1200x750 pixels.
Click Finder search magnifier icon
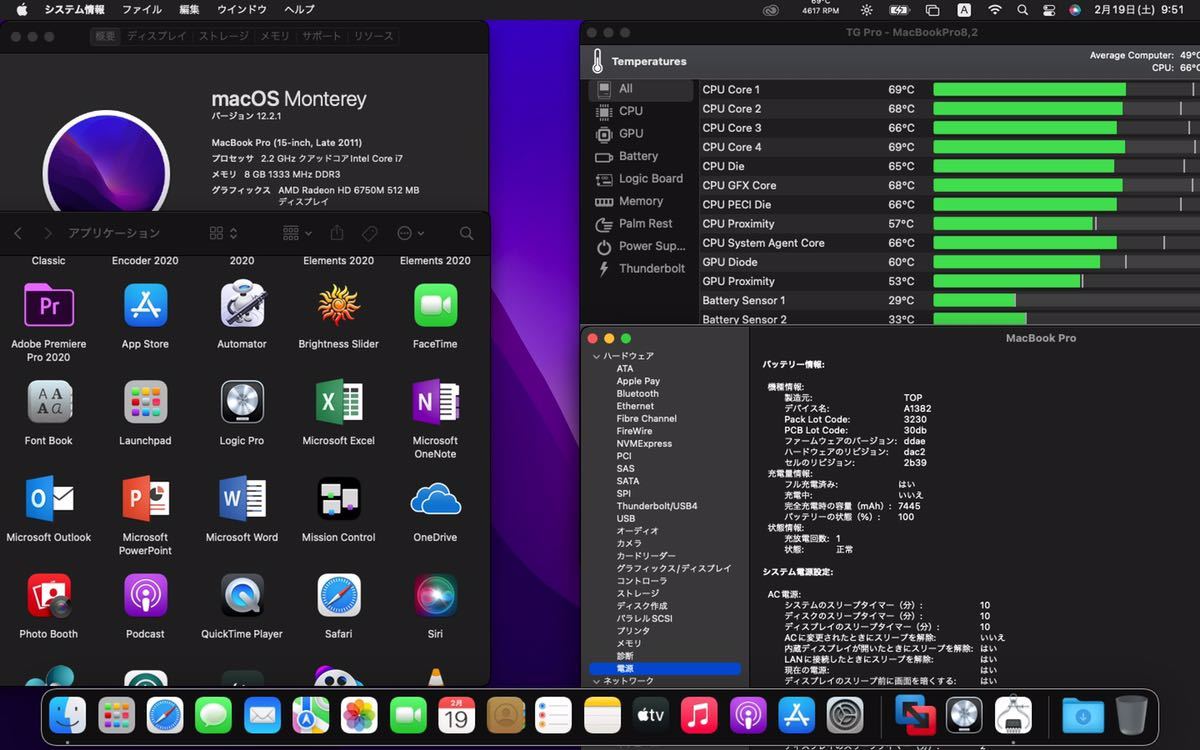coord(466,233)
